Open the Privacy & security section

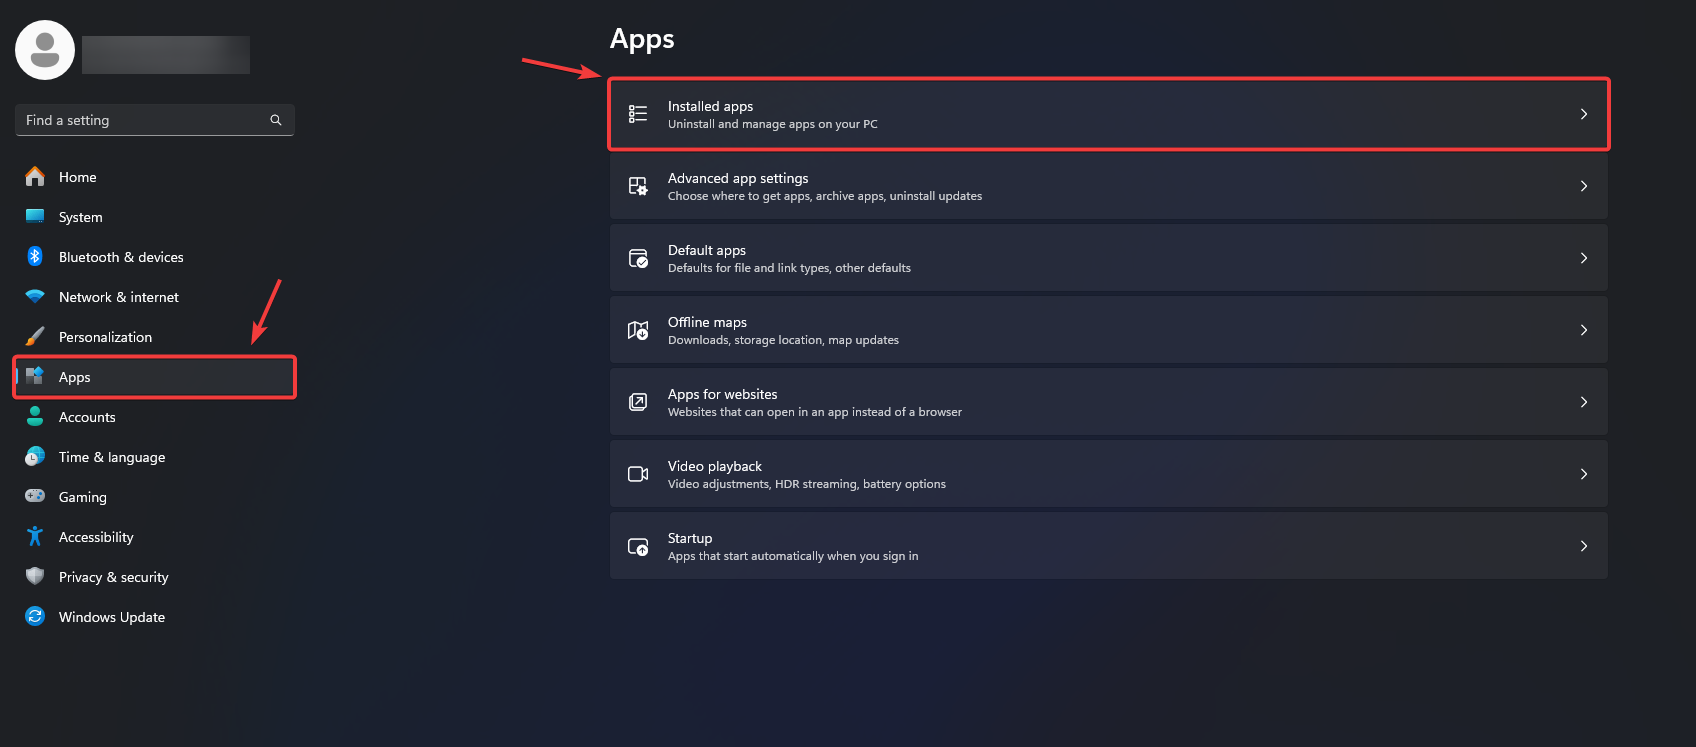tap(113, 577)
